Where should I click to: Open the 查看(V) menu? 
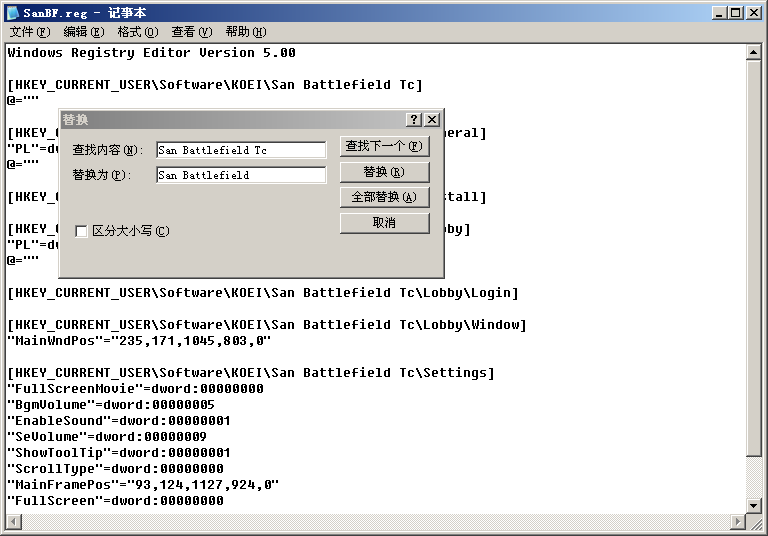point(192,32)
